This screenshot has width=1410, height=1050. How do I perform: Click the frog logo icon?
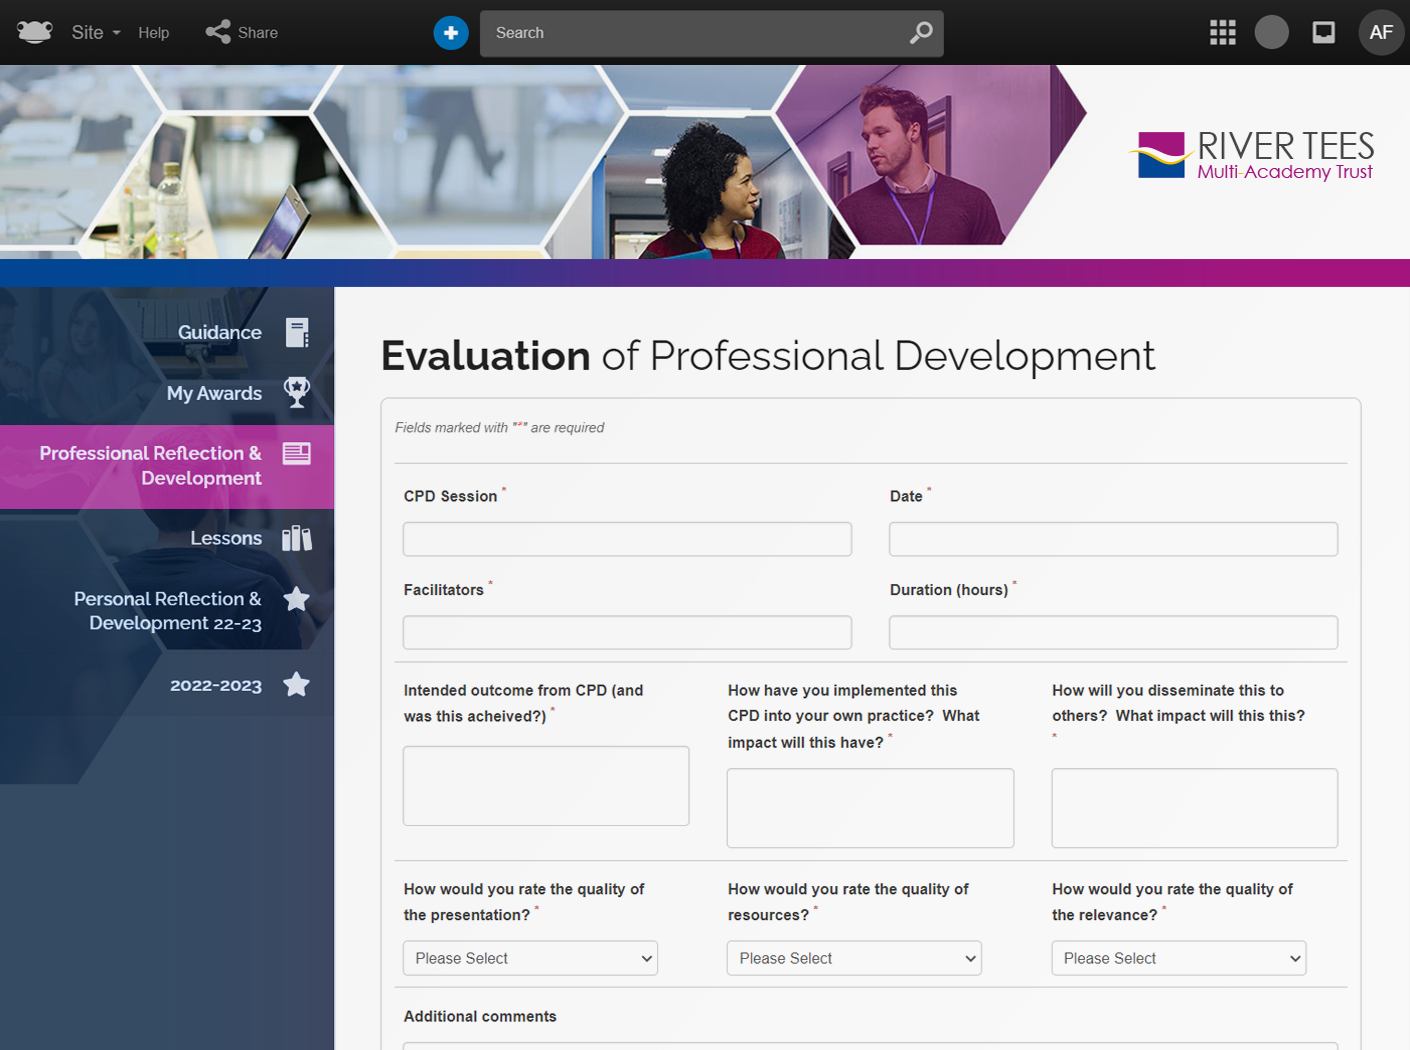35,32
